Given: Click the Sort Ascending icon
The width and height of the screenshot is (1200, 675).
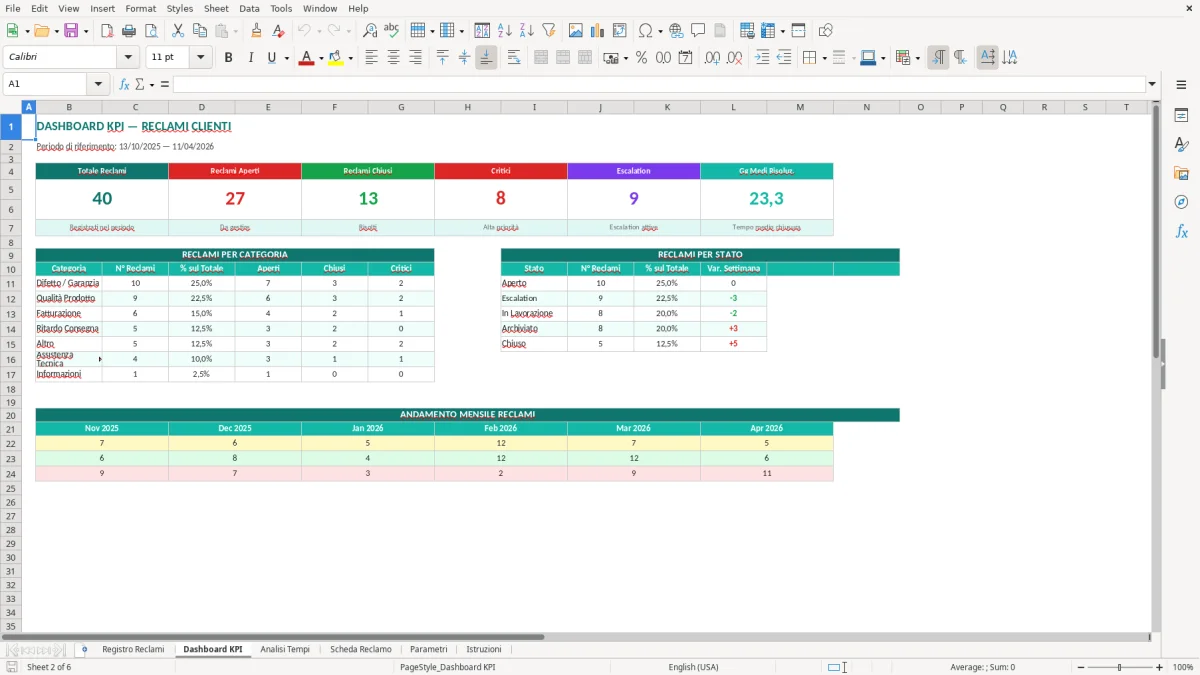Looking at the screenshot, I should [505, 31].
